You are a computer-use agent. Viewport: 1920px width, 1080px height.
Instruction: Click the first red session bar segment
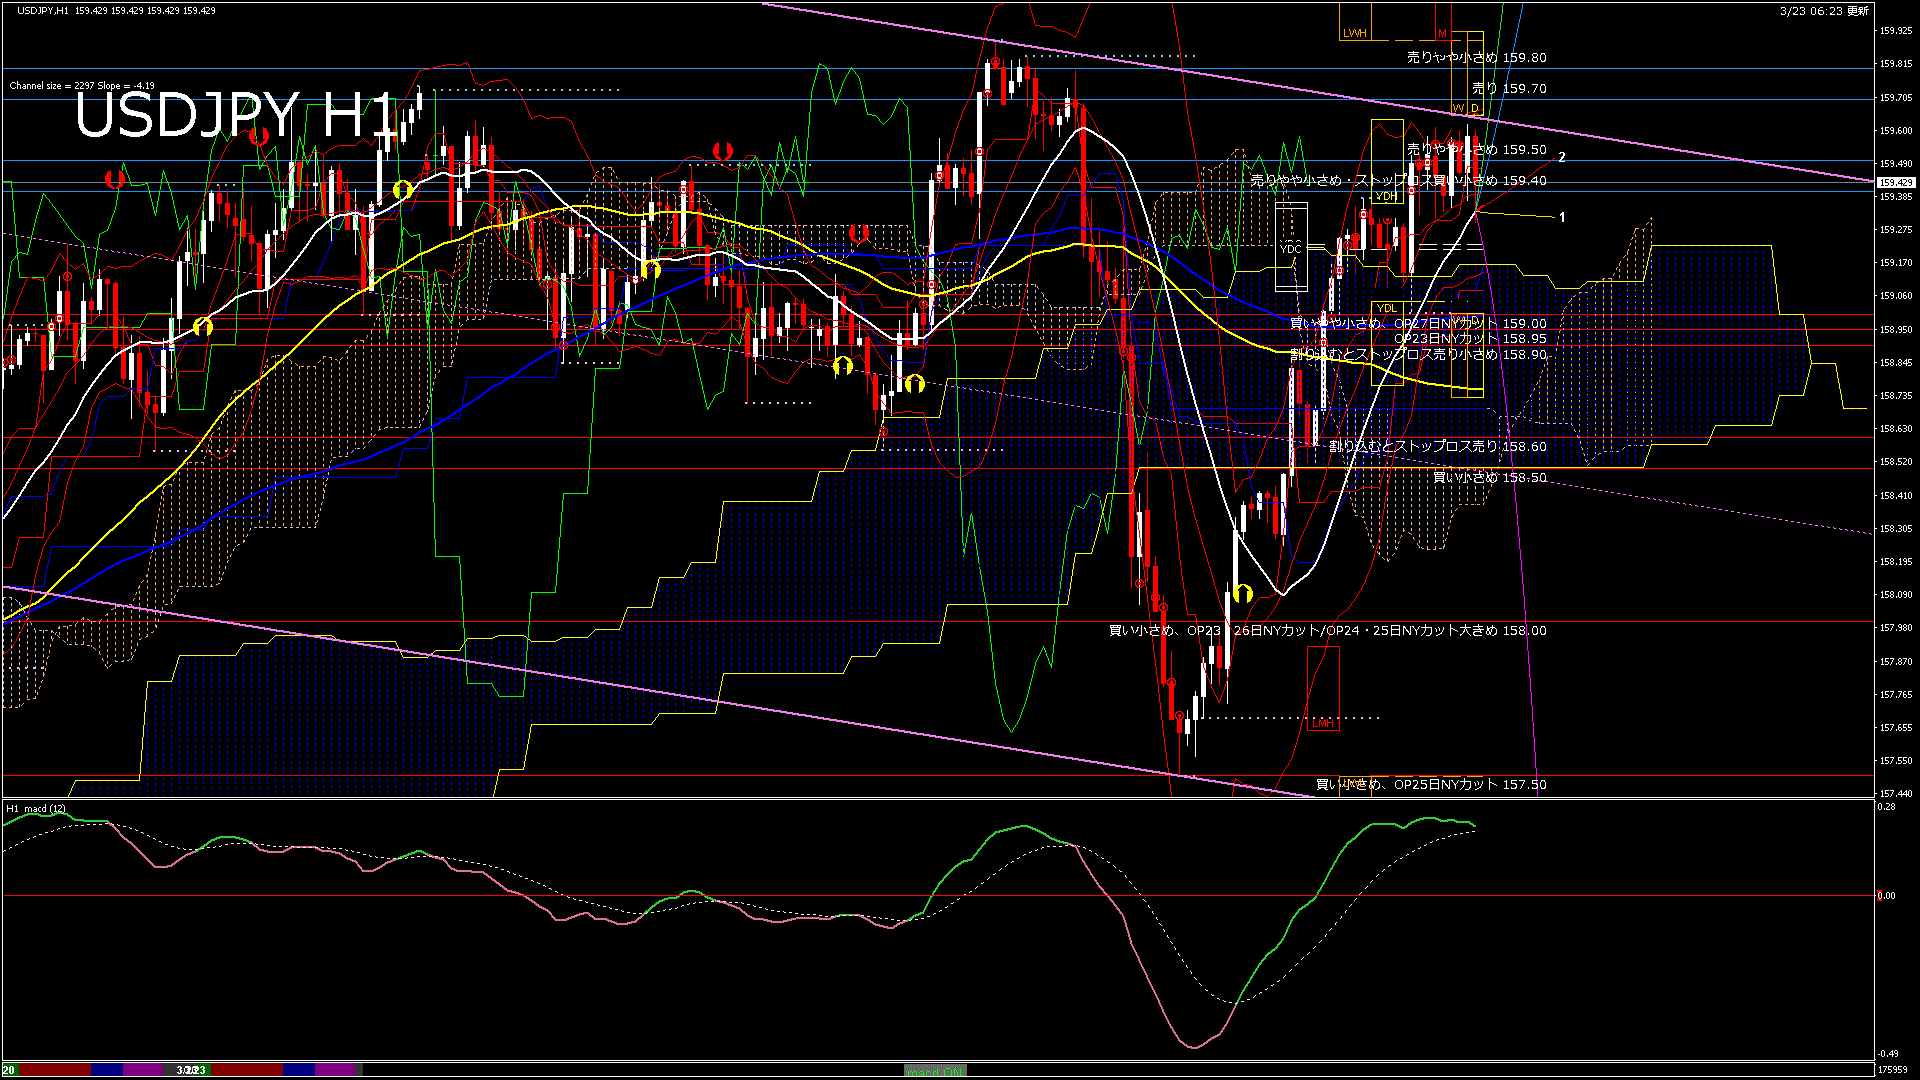click(55, 1070)
